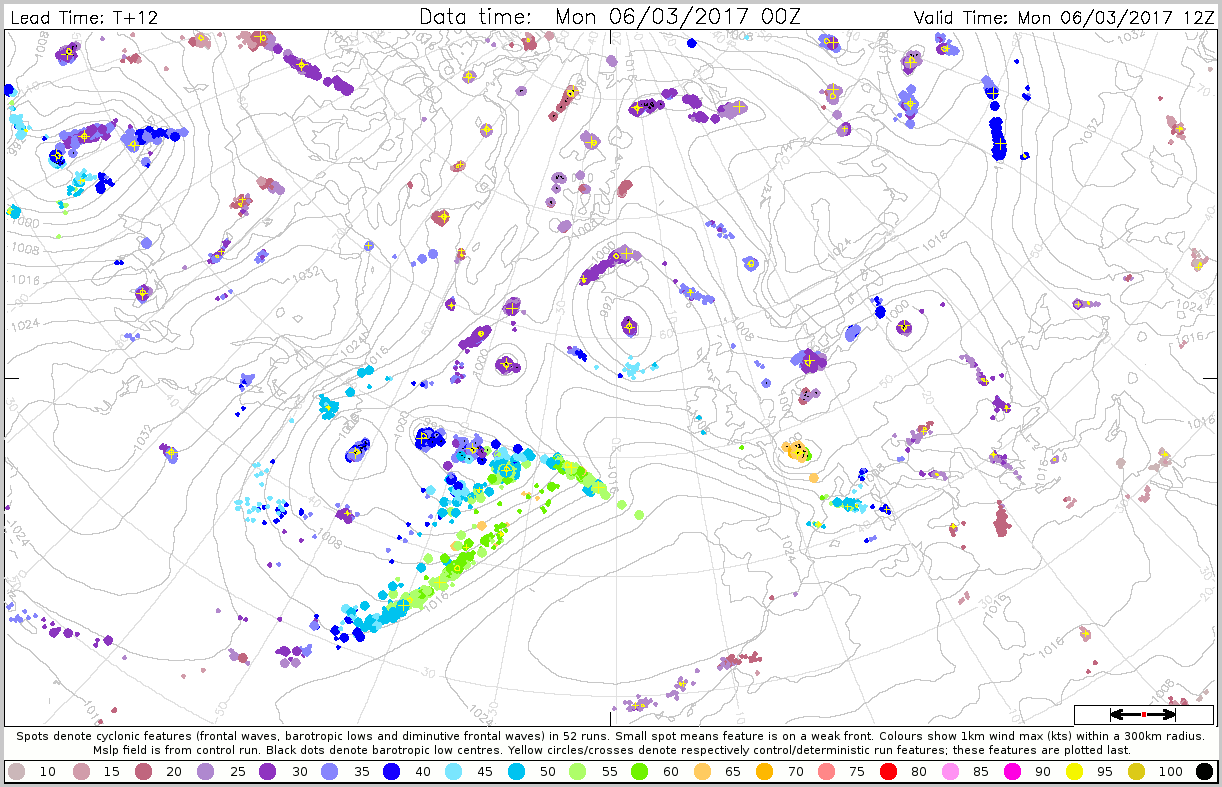Click the legend value label "100"
Screen dimensions: 1222x787
(x=1172, y=772)
